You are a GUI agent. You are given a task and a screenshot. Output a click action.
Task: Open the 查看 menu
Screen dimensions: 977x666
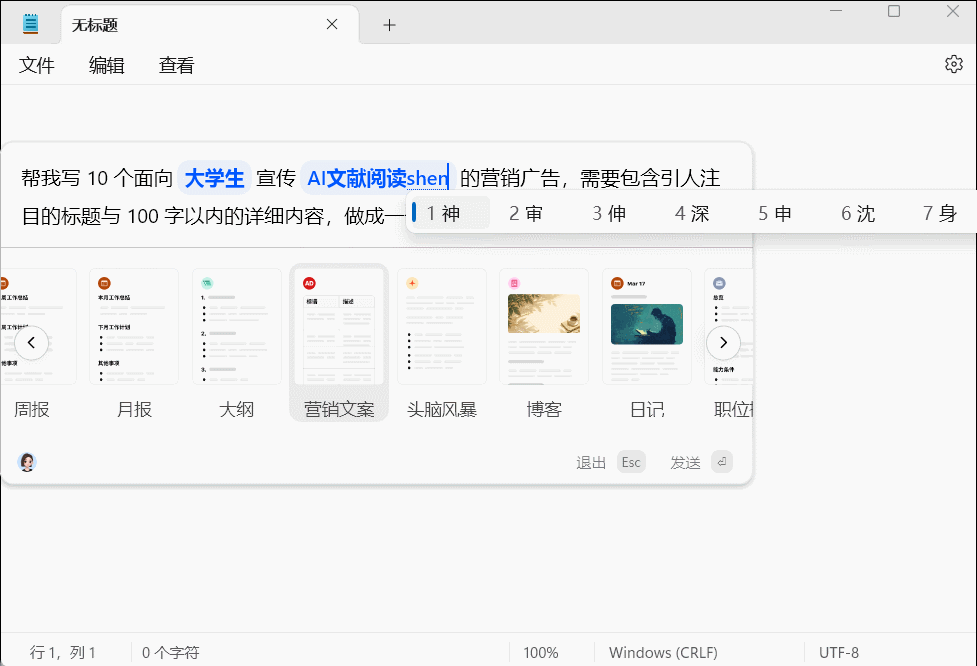click(175, 65)
